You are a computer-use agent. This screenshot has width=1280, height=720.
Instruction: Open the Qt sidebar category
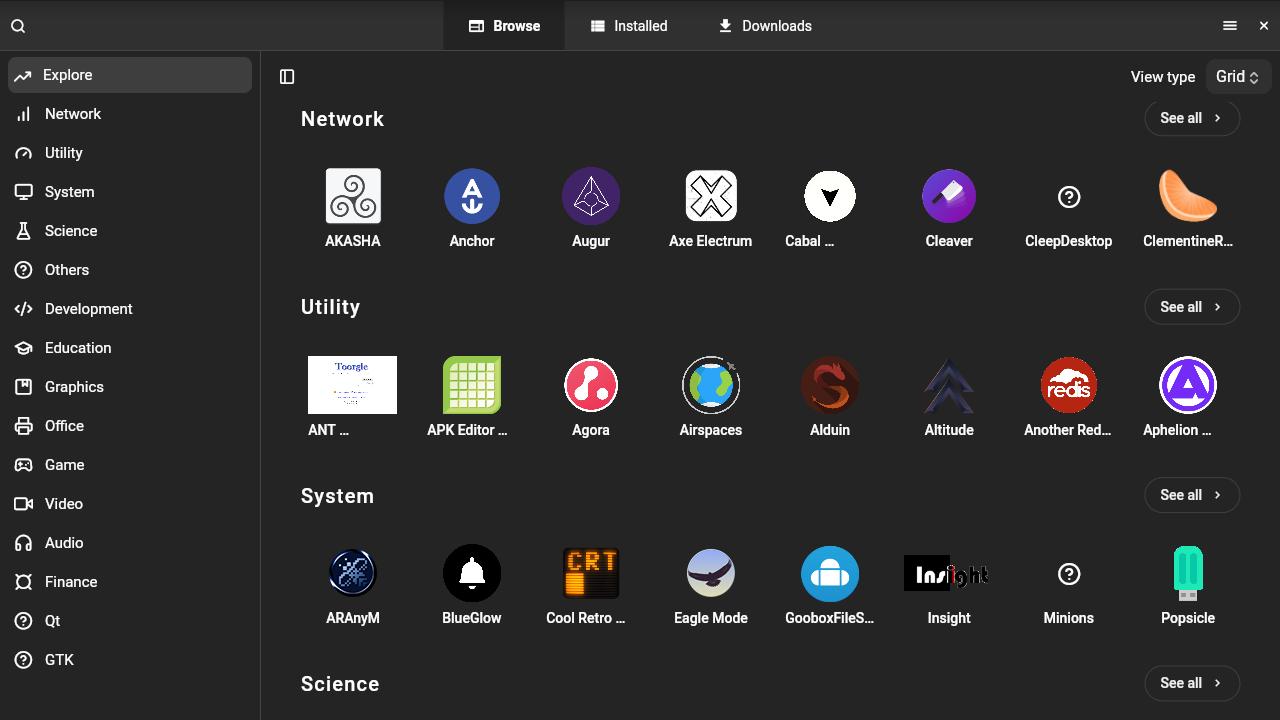130,621
